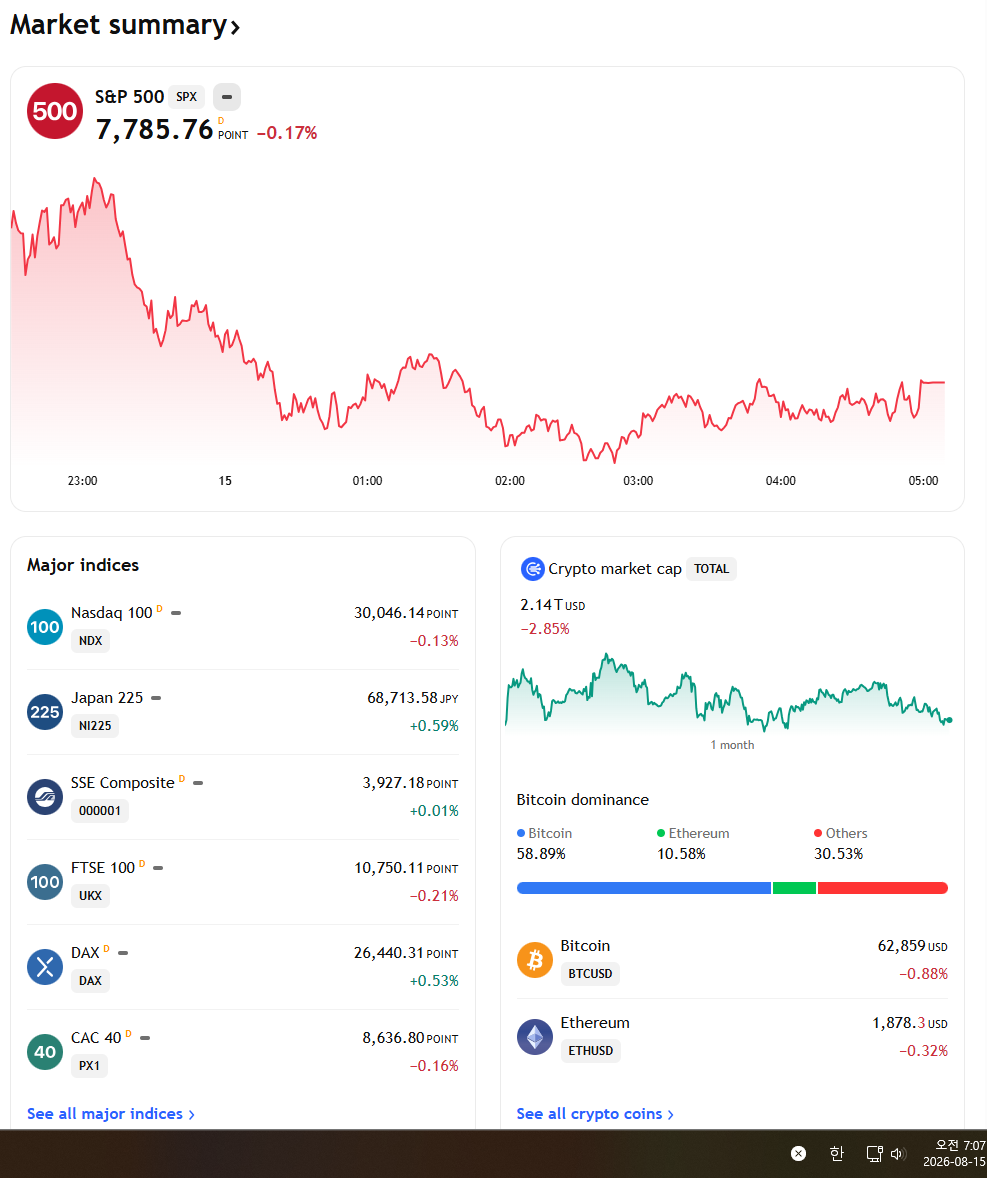Click the 000001 ticker tag
The height and width of the screenshot is (1178, 987).
coord(100,811)
